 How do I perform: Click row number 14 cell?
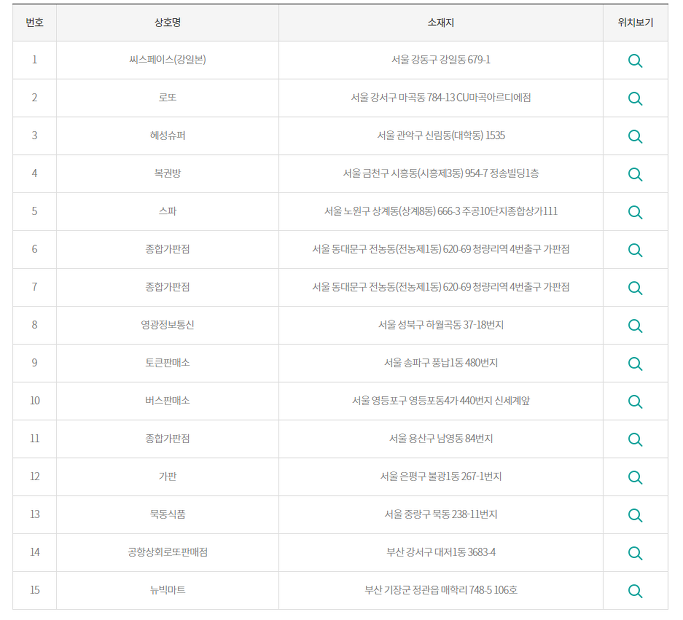click(x=34, y=552)
